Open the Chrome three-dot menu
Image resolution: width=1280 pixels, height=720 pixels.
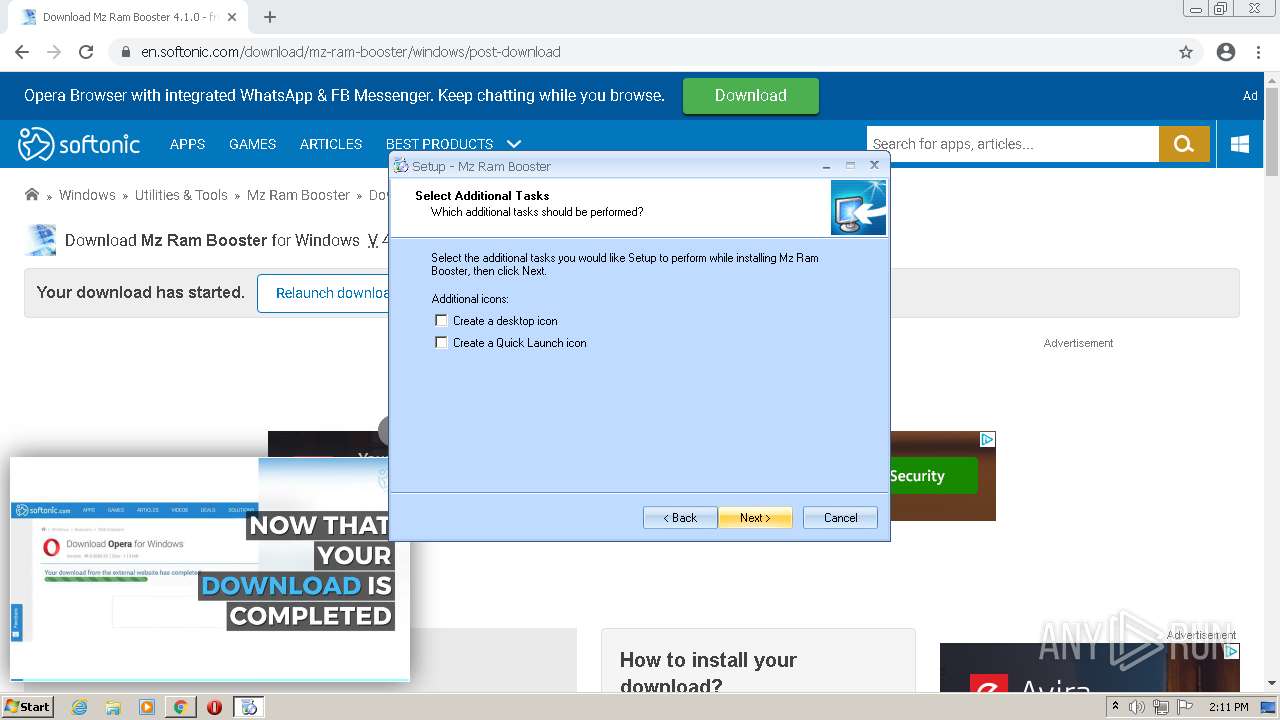(1258, 52)
